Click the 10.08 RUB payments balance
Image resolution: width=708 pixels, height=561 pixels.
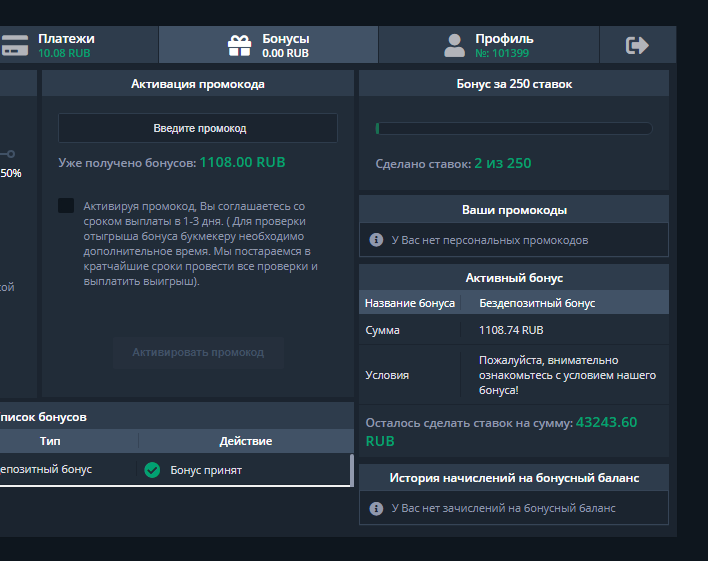(64, 53)
